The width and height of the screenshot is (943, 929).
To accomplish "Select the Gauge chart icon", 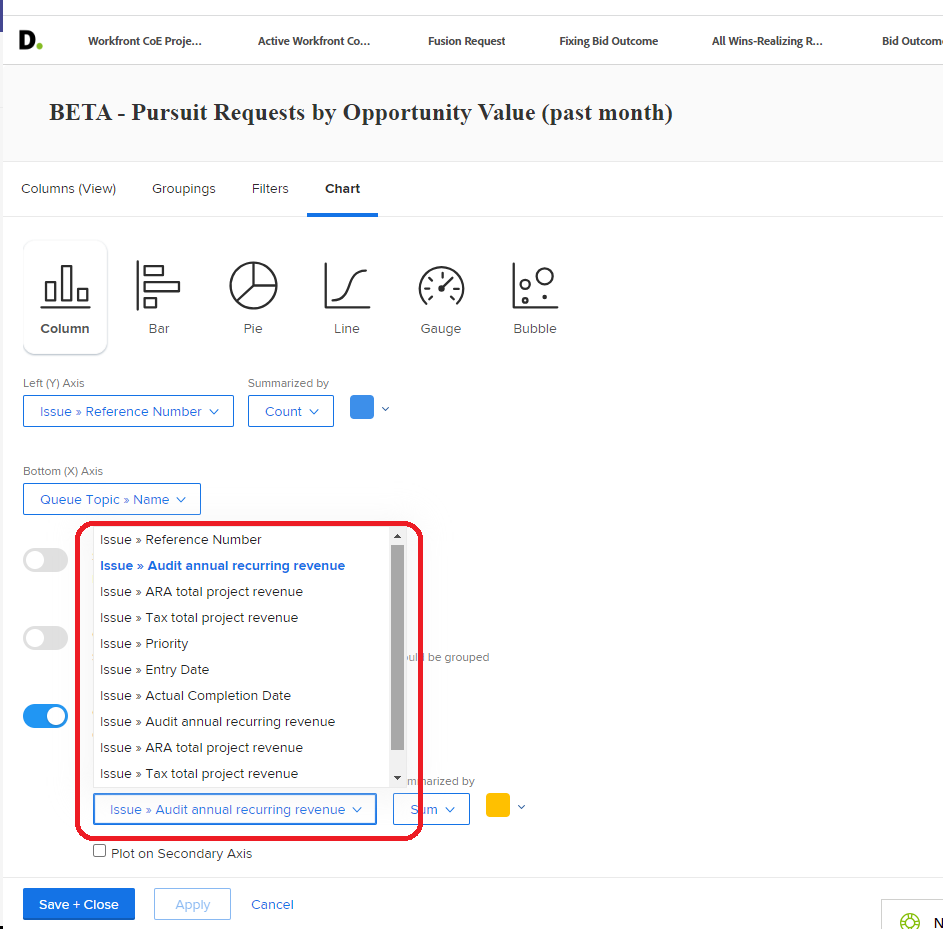I will 441,287.
